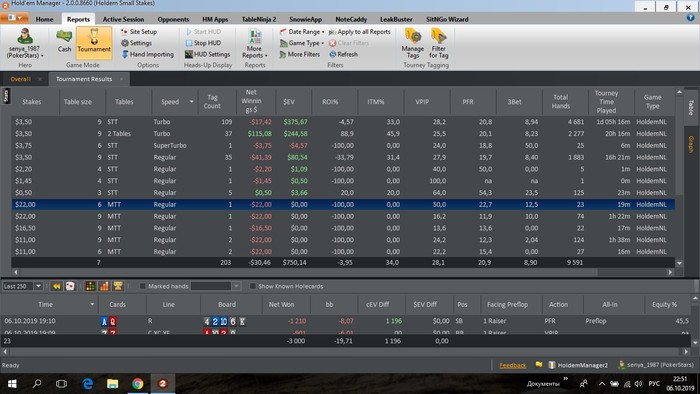
Task: Click the Feedback link
Action: click(512, 365)
